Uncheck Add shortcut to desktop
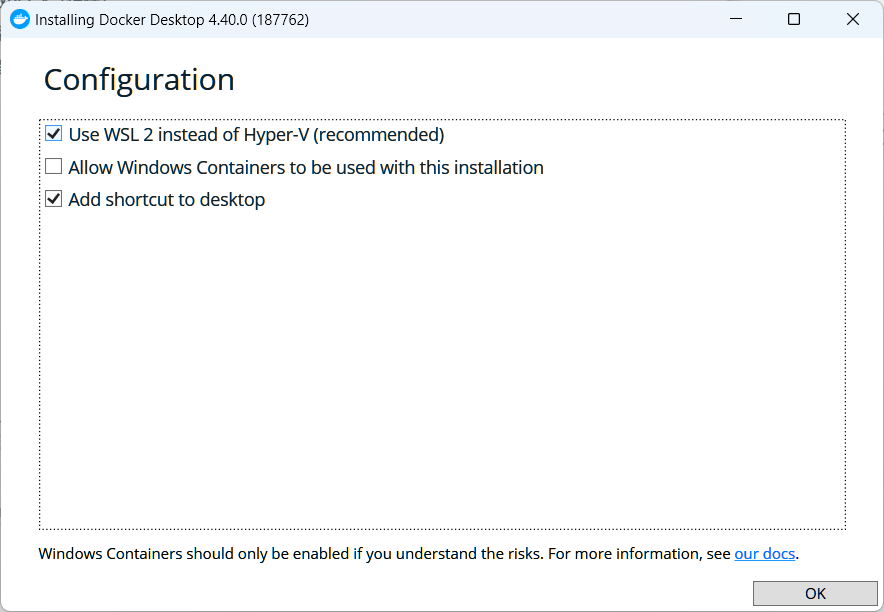884x612 pixels. coord(54,199)
